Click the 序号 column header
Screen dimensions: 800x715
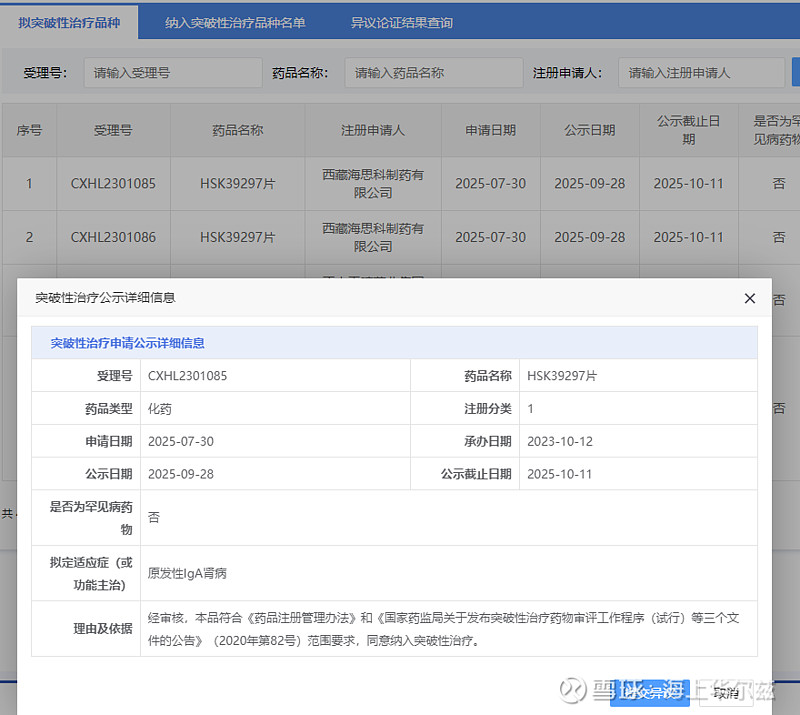(29, 131)
